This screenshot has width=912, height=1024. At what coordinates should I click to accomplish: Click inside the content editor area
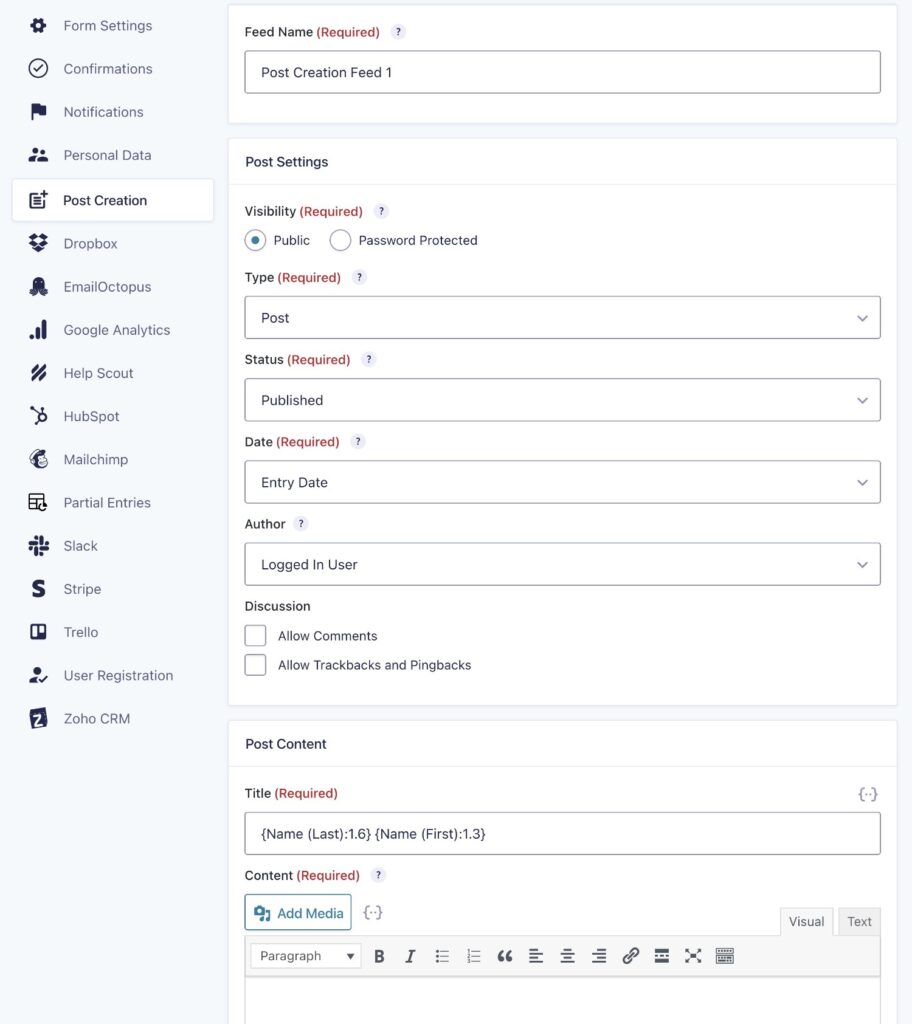click(x=562, y=1000)
